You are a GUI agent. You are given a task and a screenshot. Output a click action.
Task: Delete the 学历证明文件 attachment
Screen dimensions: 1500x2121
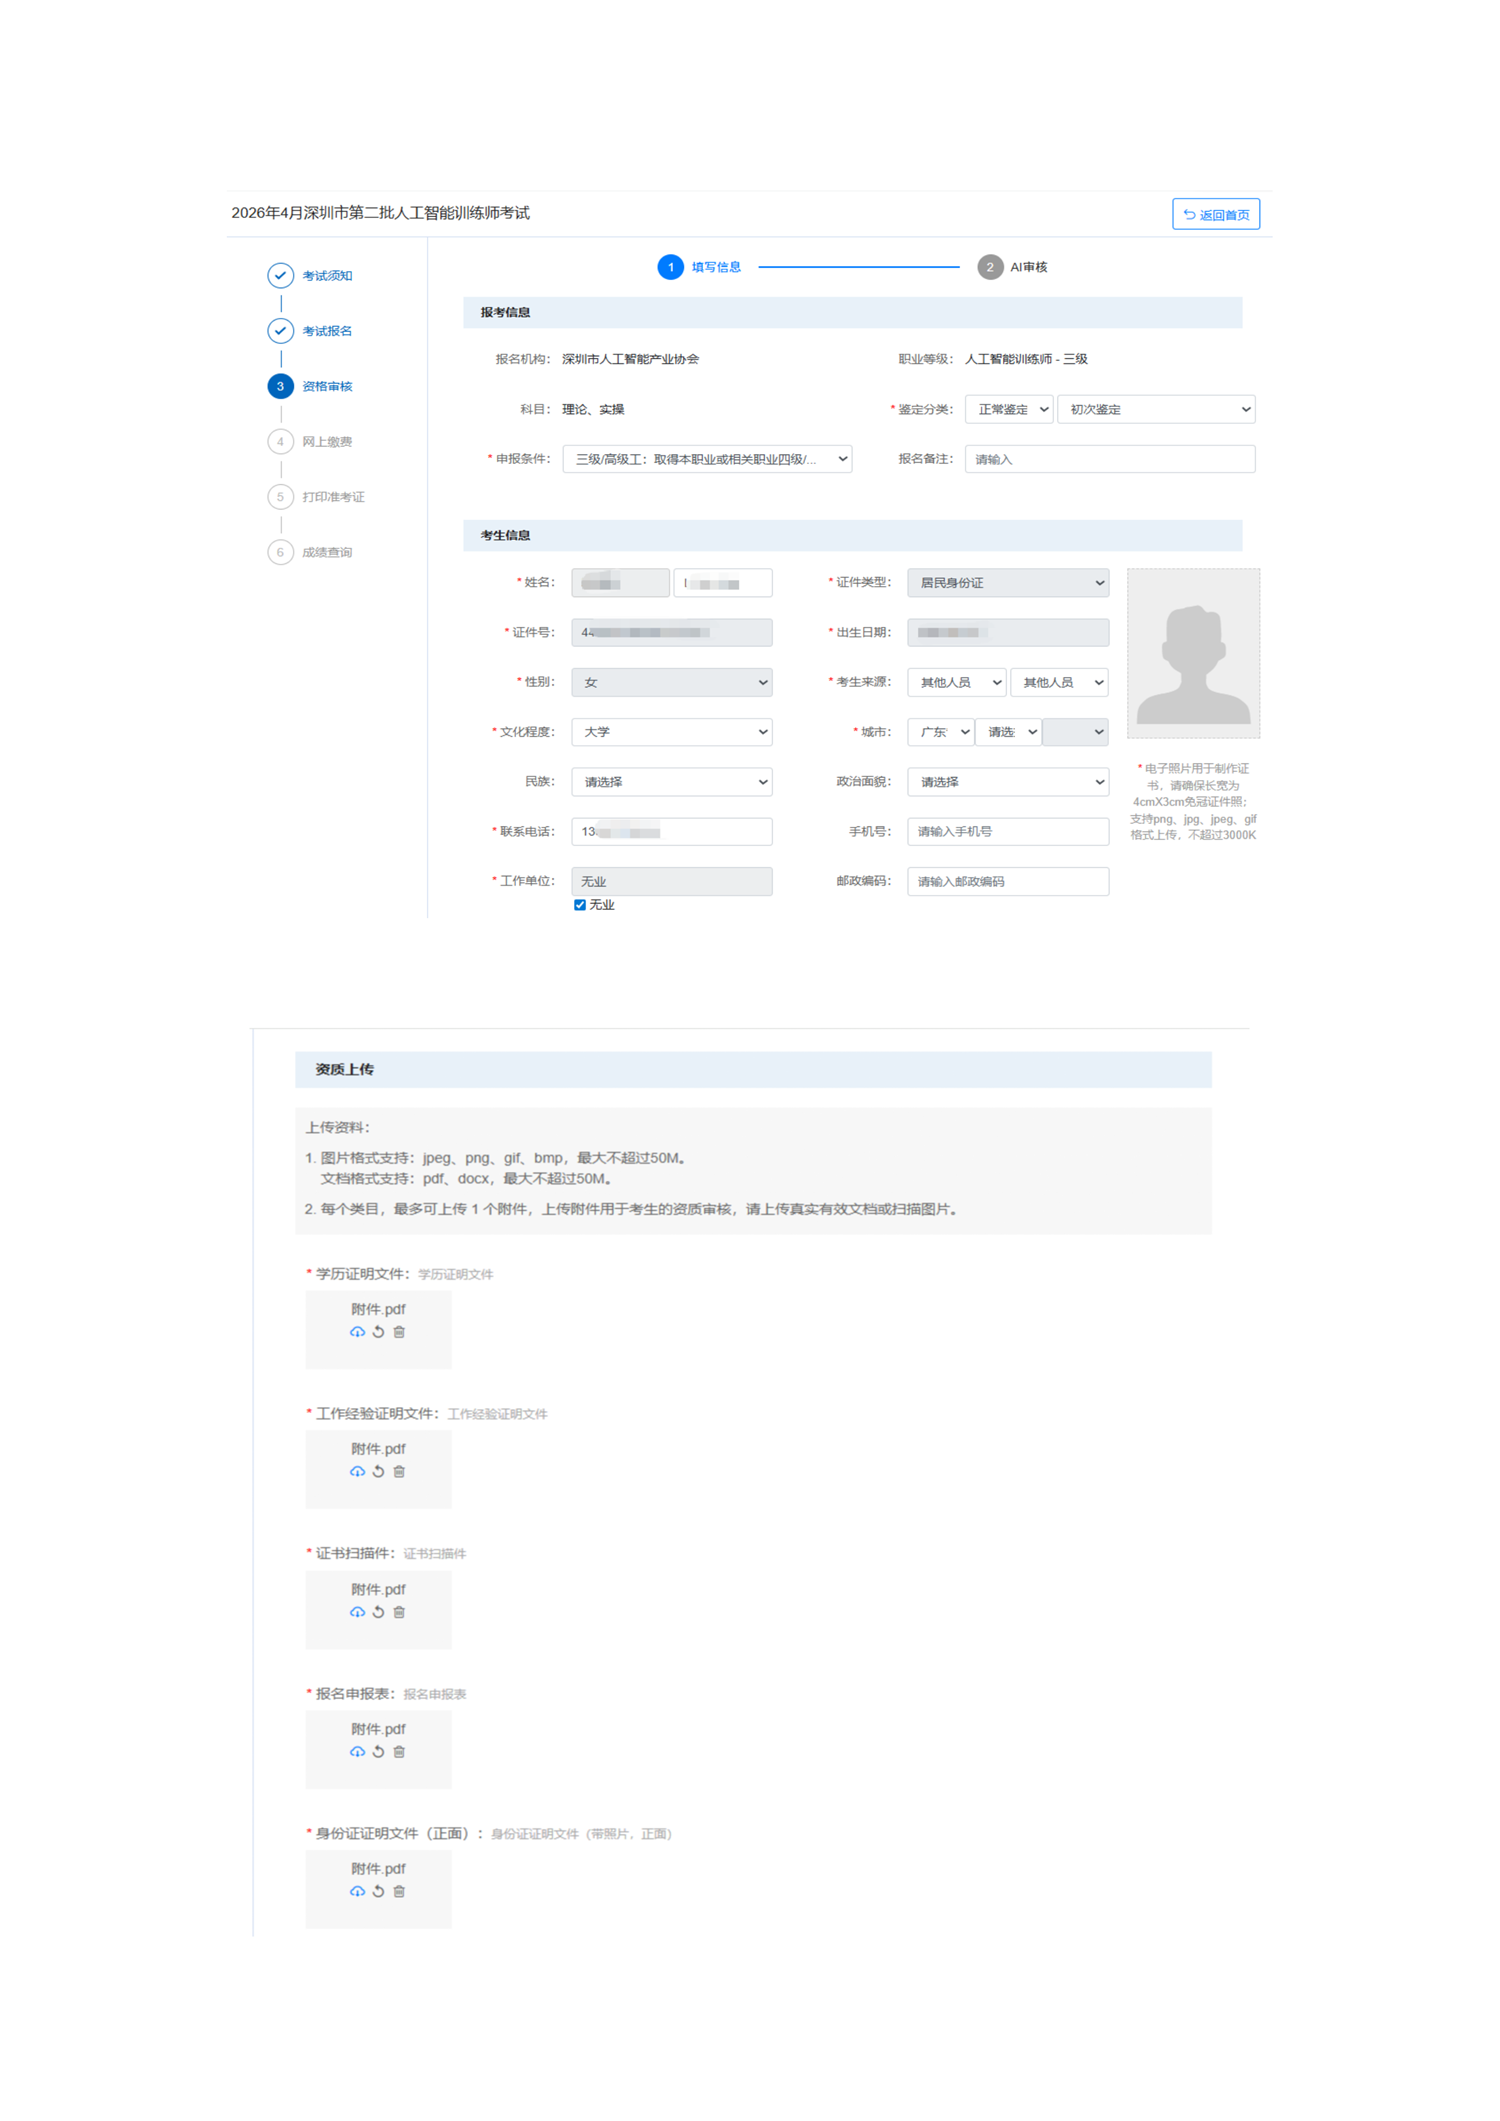coord(399,1332)
